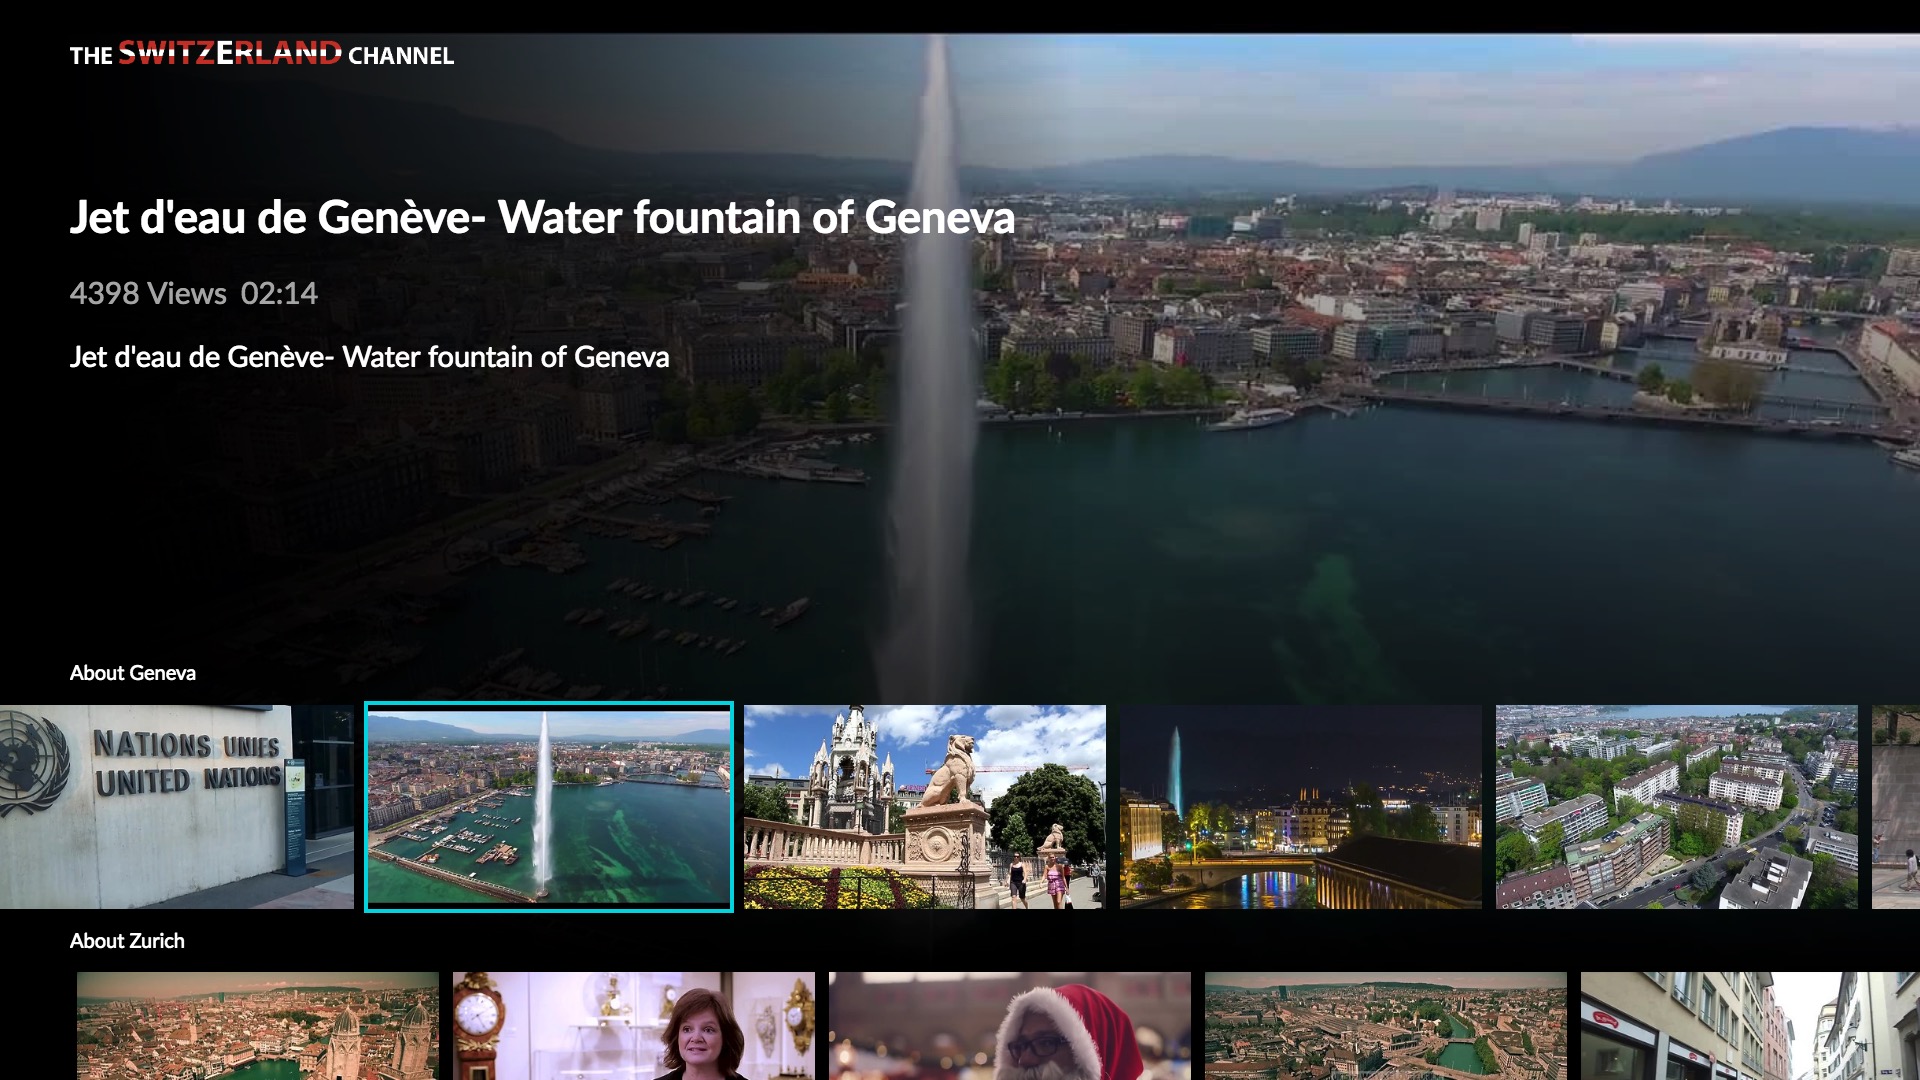Click the About Zurich row heading

[x=127, y=941]
